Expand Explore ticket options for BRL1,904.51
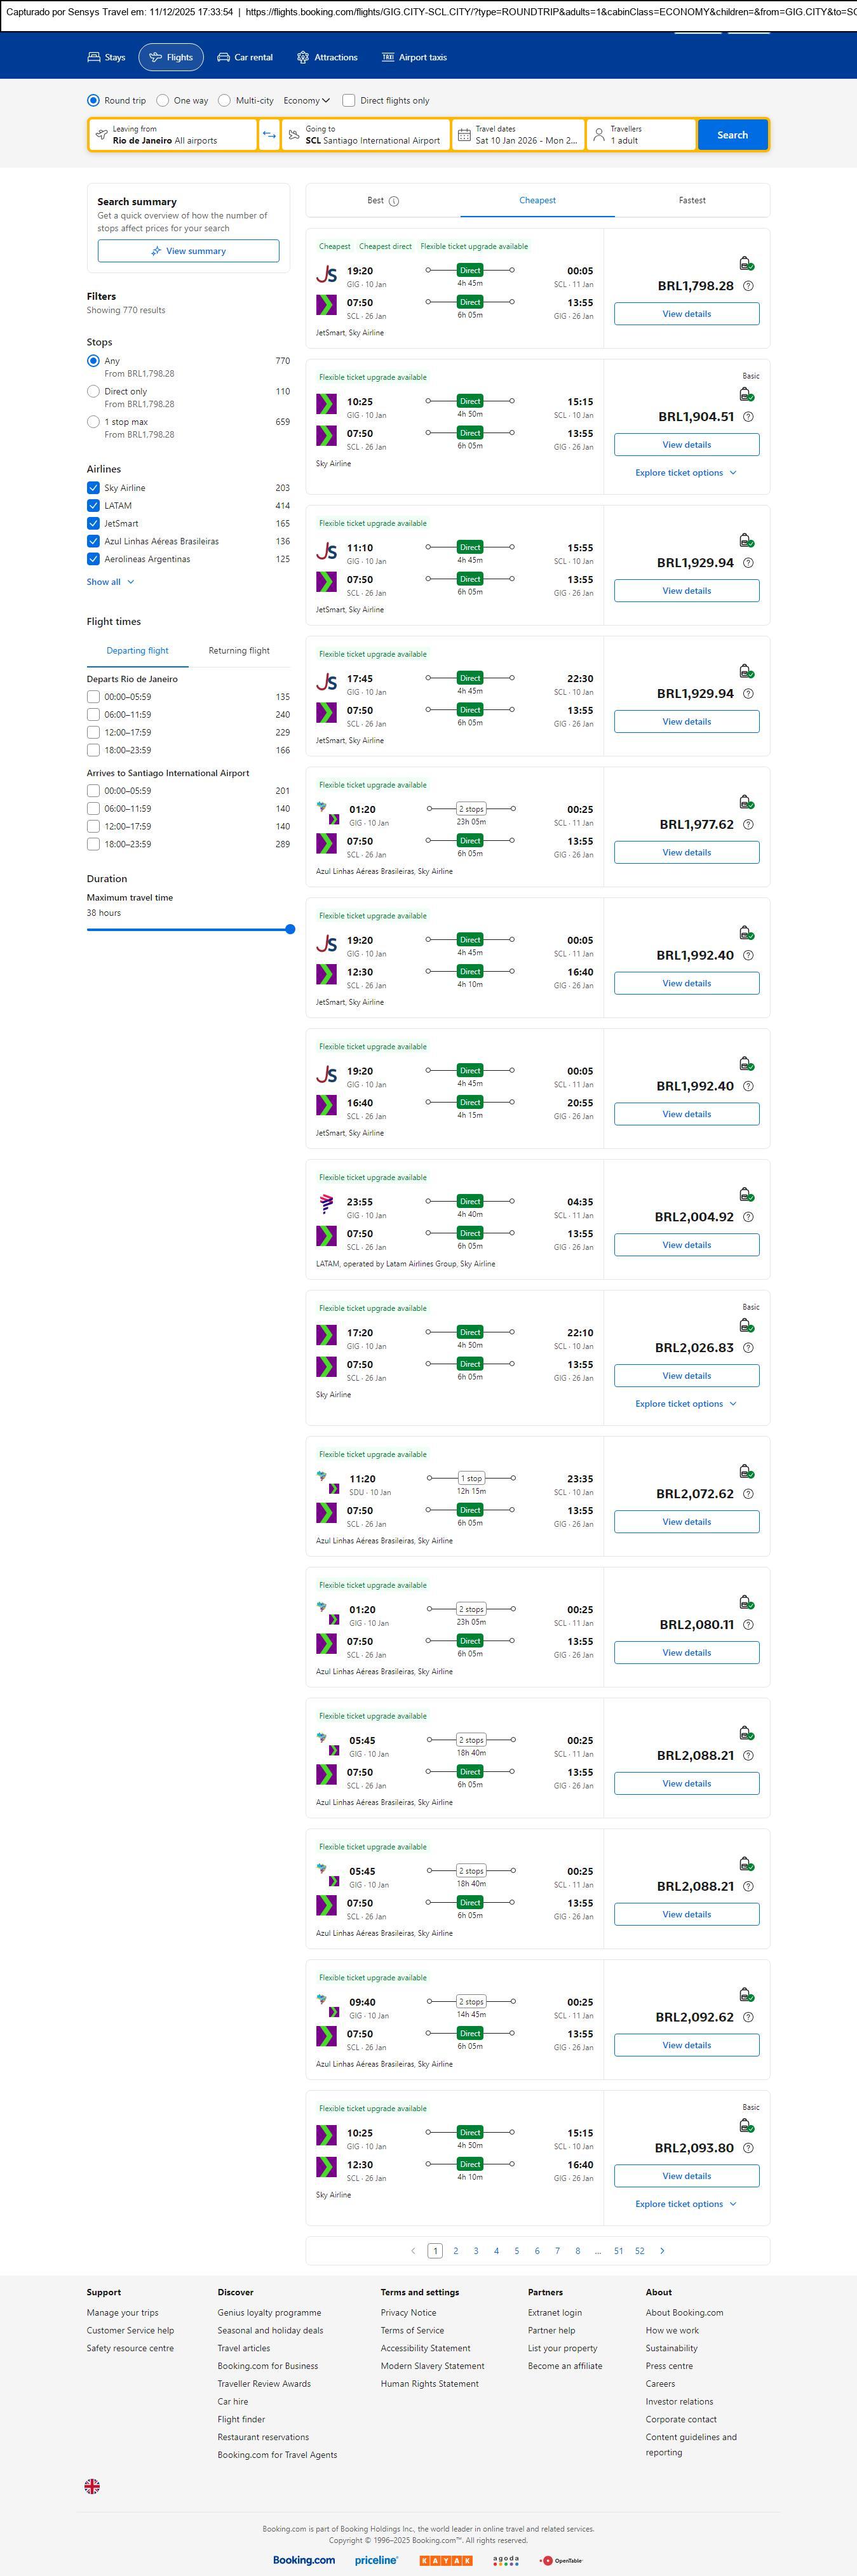Screen dimensions: 857x2576 pos(685,473)
